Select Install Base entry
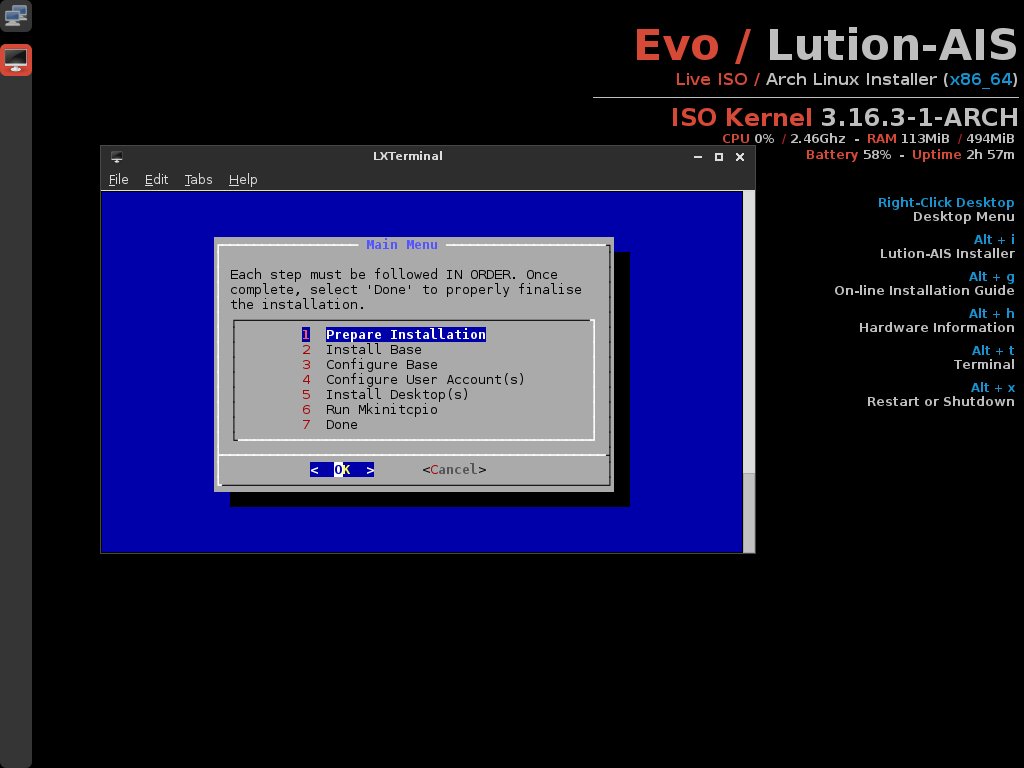The width and height of the screenshot is (1024, 768). point(362,349)
